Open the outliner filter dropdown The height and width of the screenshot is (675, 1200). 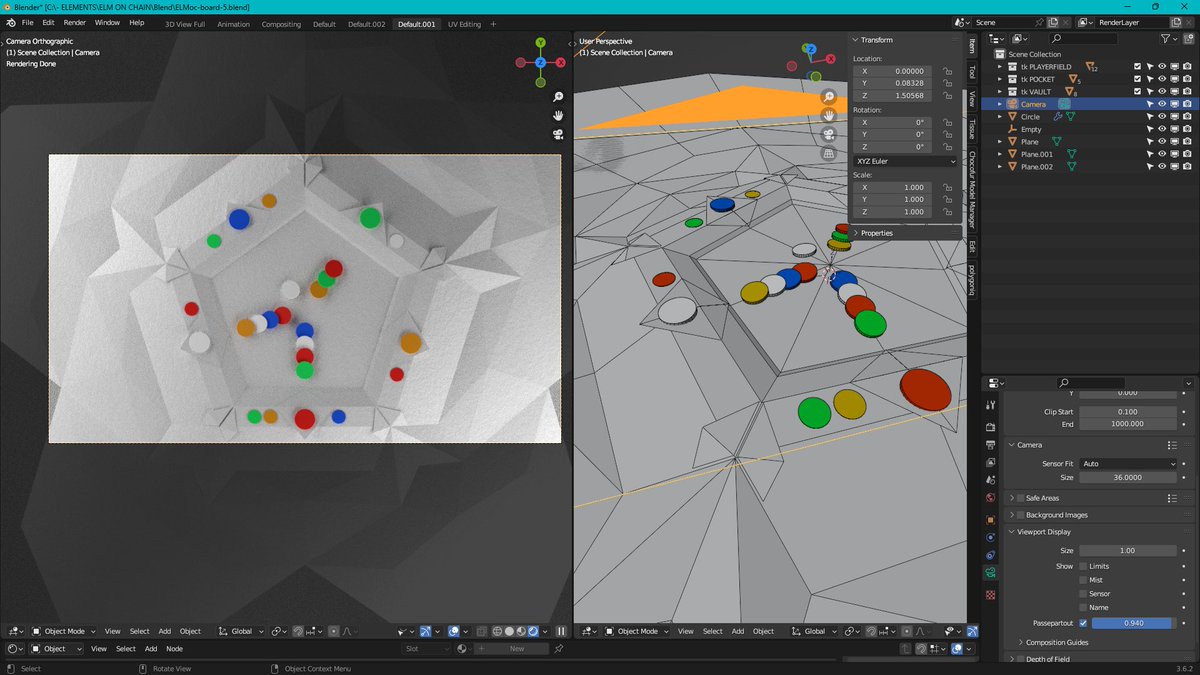1168,38
